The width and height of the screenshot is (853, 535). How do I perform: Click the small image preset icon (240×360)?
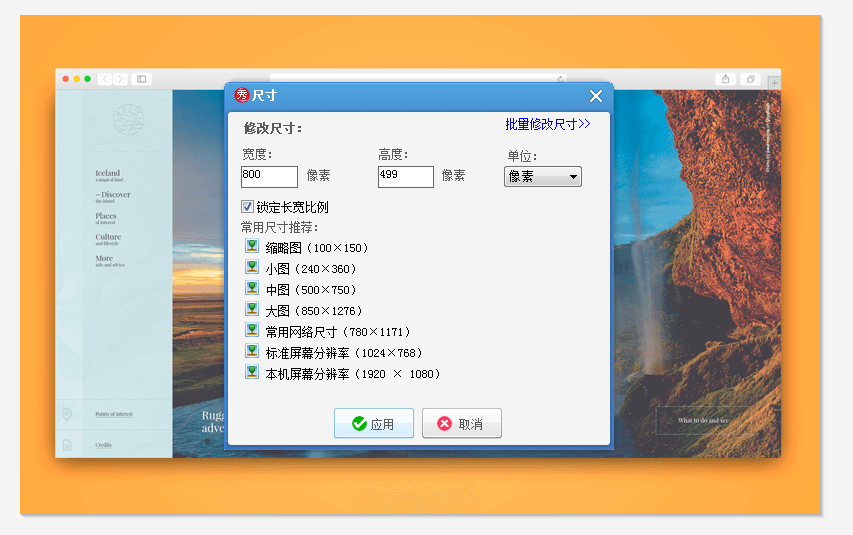[x=252, y=267]
